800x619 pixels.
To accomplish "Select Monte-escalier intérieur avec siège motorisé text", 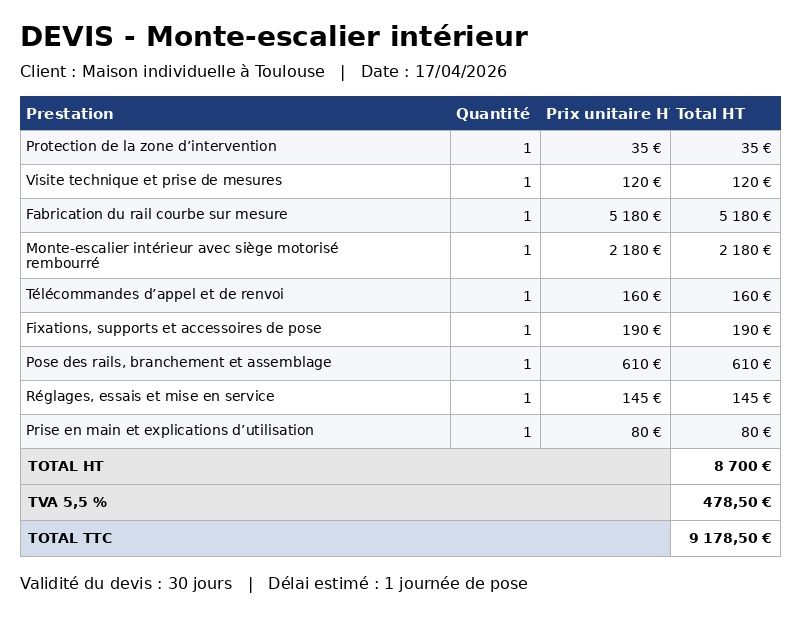I will point(182,248).
